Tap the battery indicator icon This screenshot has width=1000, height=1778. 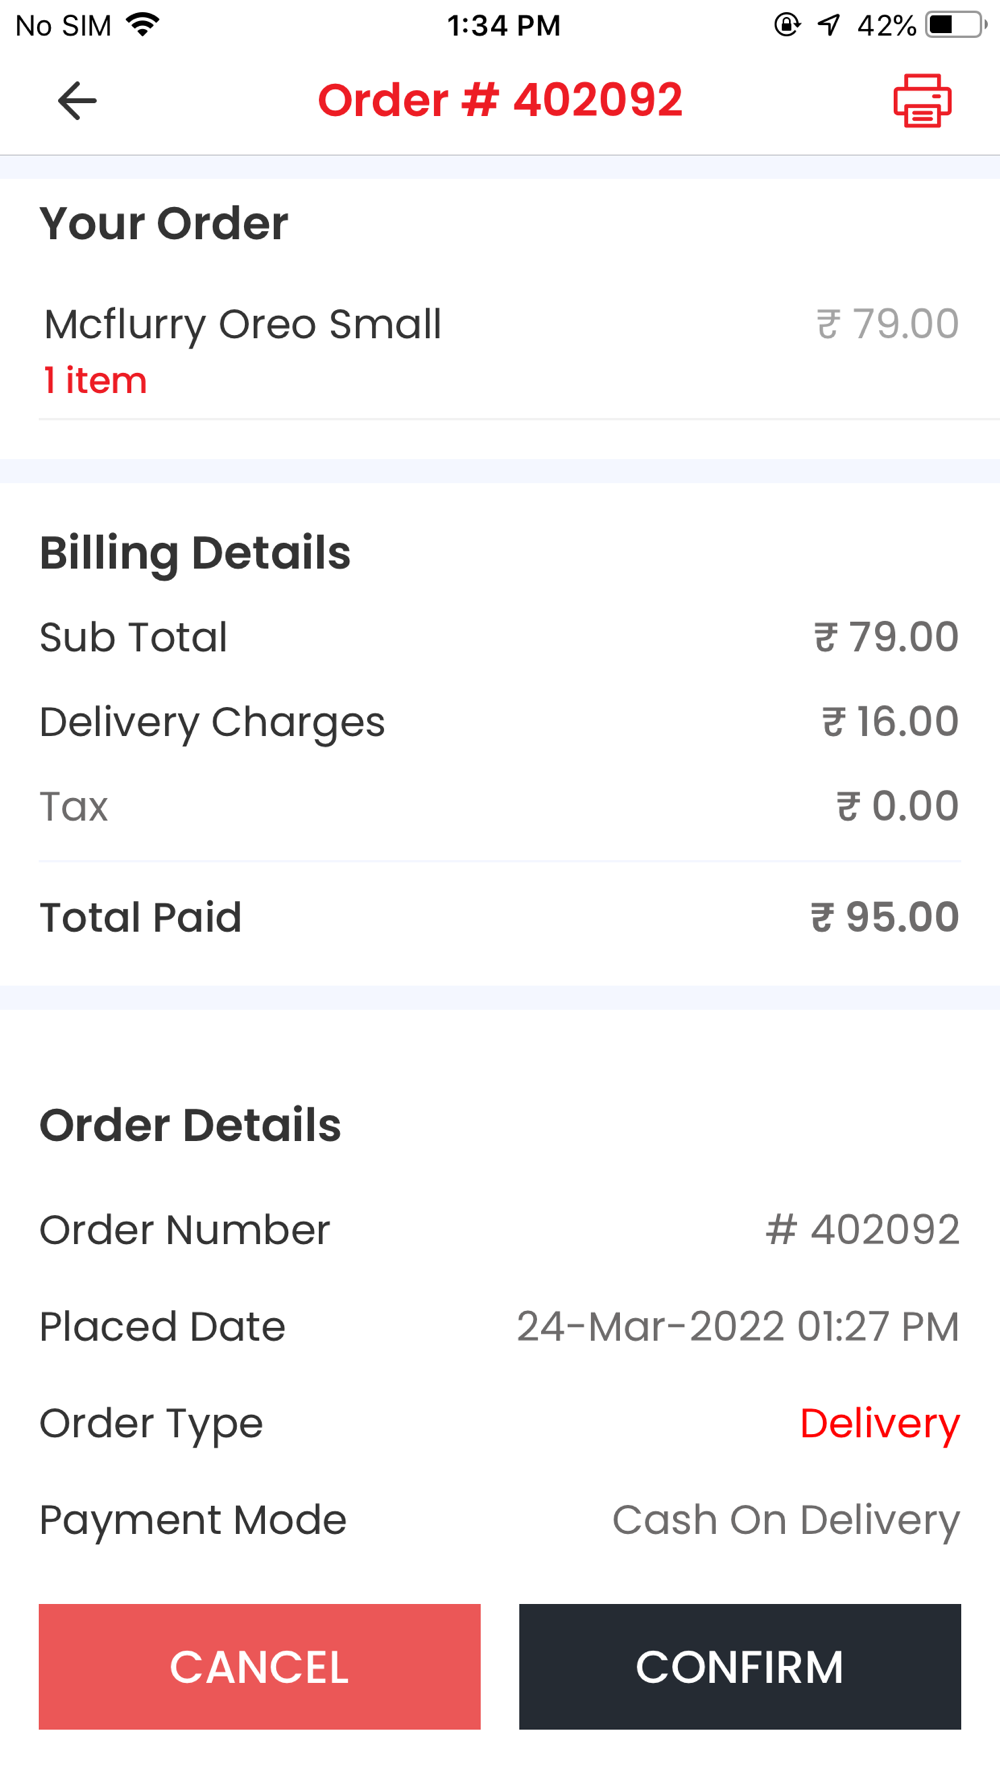tap(955, 25)
